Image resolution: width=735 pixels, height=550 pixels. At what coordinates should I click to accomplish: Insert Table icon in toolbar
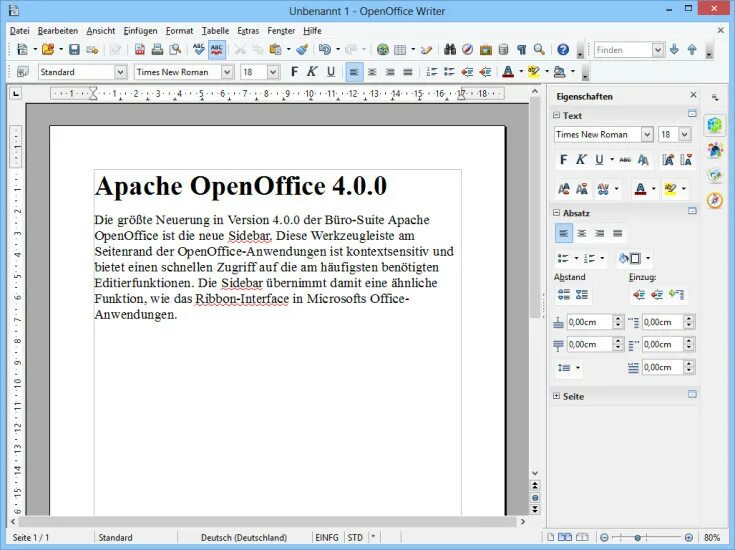pos(400,49)
